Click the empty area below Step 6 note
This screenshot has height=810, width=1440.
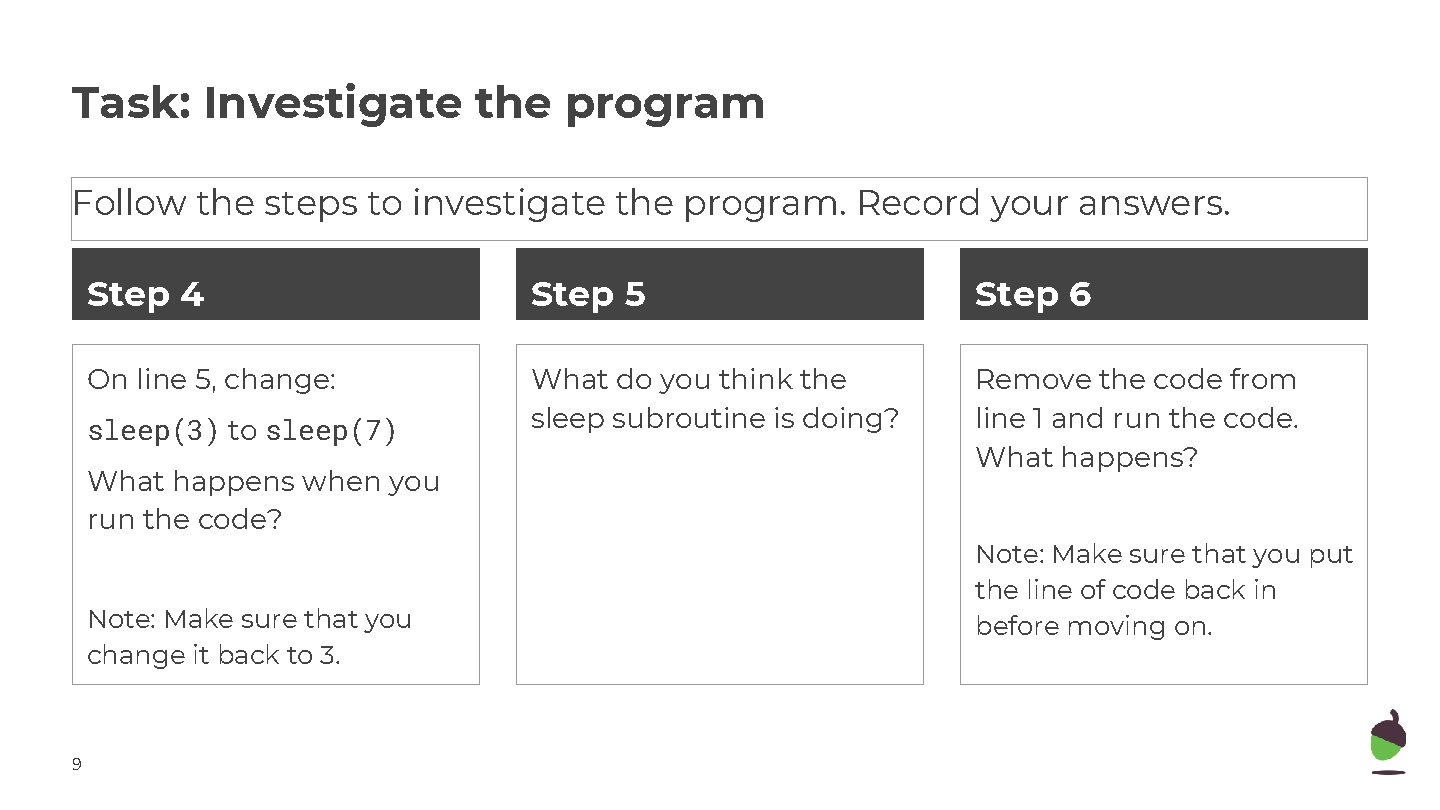click(1163, 663)
